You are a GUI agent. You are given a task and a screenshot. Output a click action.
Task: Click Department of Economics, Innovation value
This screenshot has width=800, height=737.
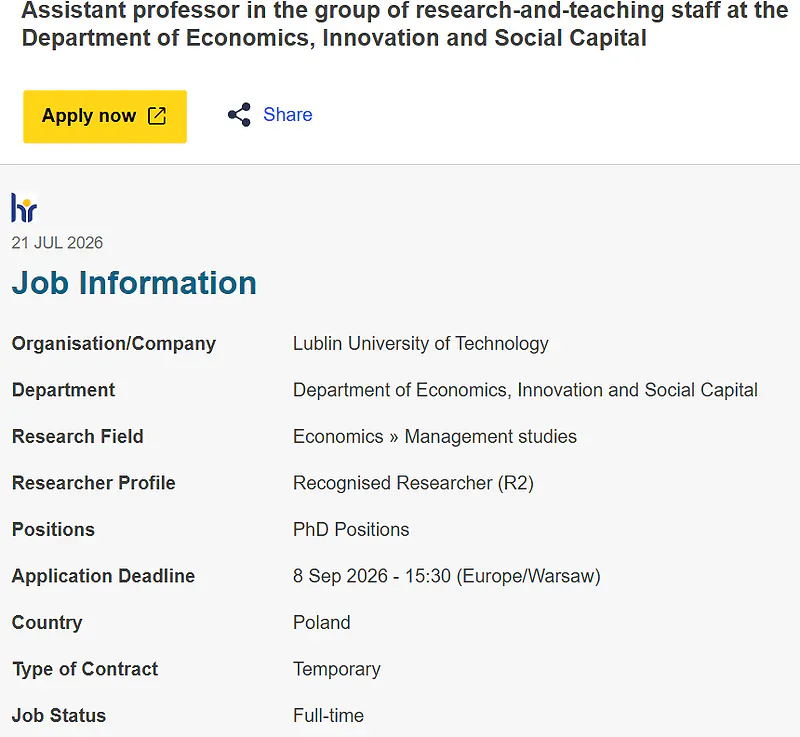click(525, 390)
